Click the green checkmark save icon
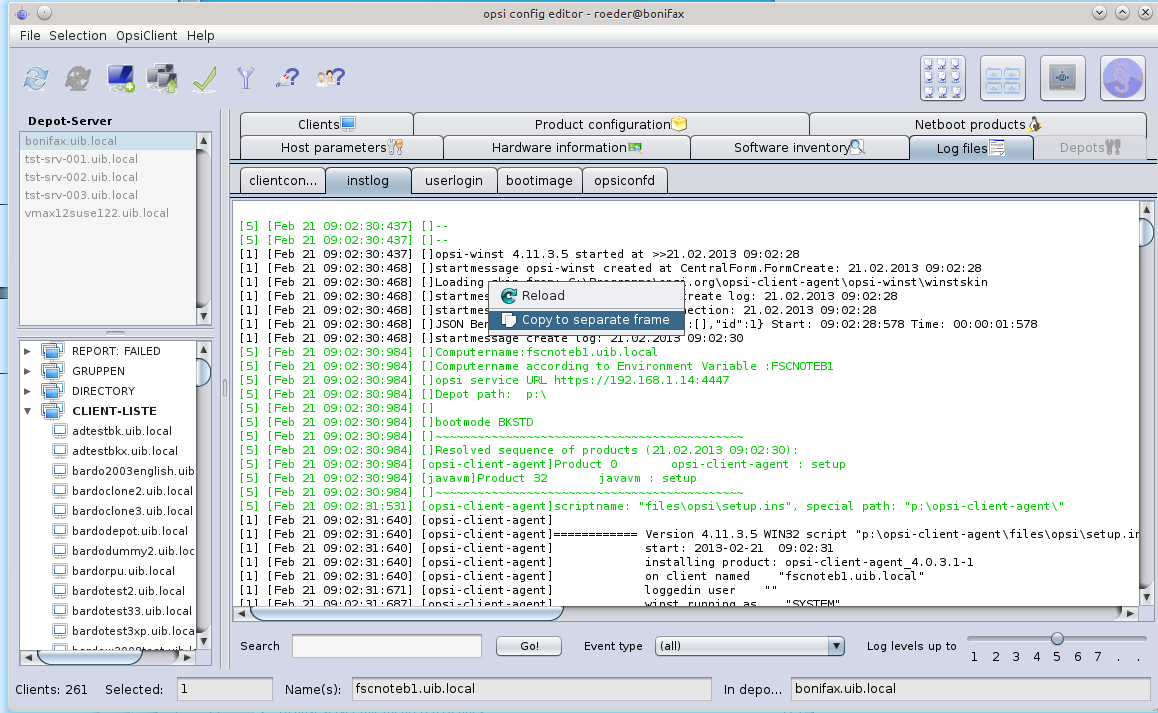Image resolution: width=1158 pixels, height=713 pixels. click(x=204, y=78)
